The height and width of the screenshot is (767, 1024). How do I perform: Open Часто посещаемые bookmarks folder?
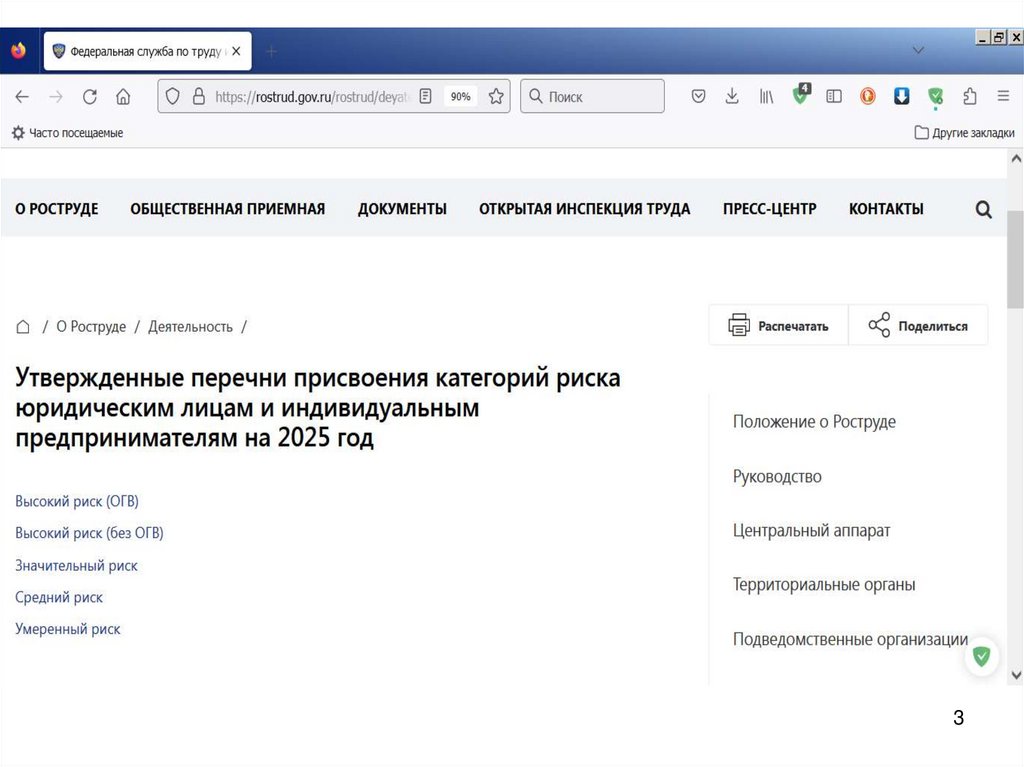coord(67,133)
